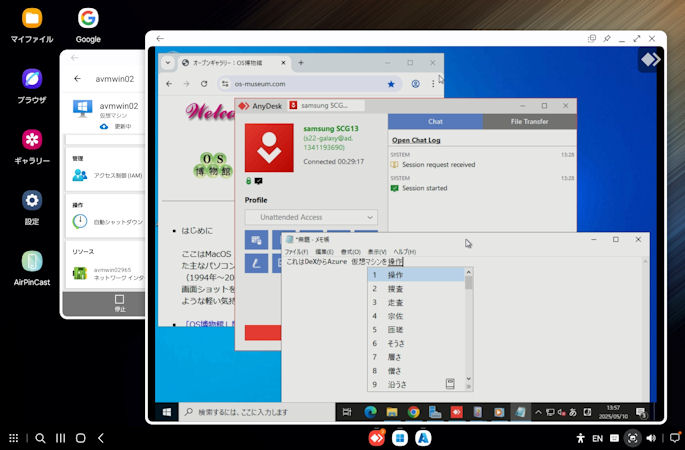
Task: Switch to Chrome on remote taskbar
Action: [413, 412]
